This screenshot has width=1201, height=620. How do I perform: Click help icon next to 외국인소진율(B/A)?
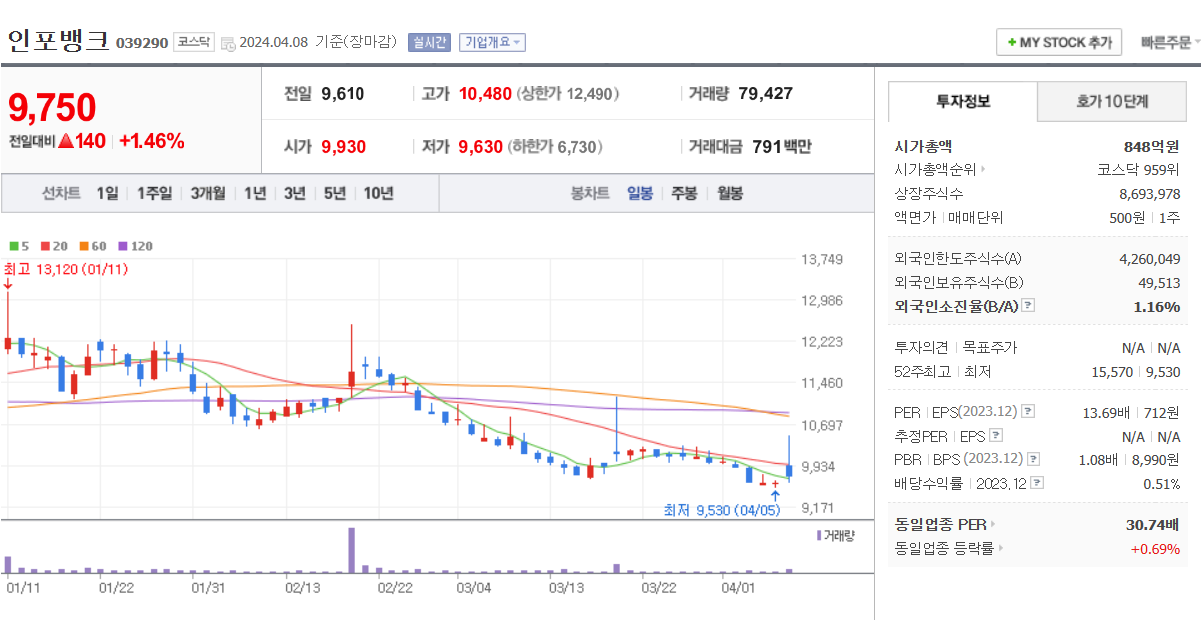click(x=1029, y=306)
